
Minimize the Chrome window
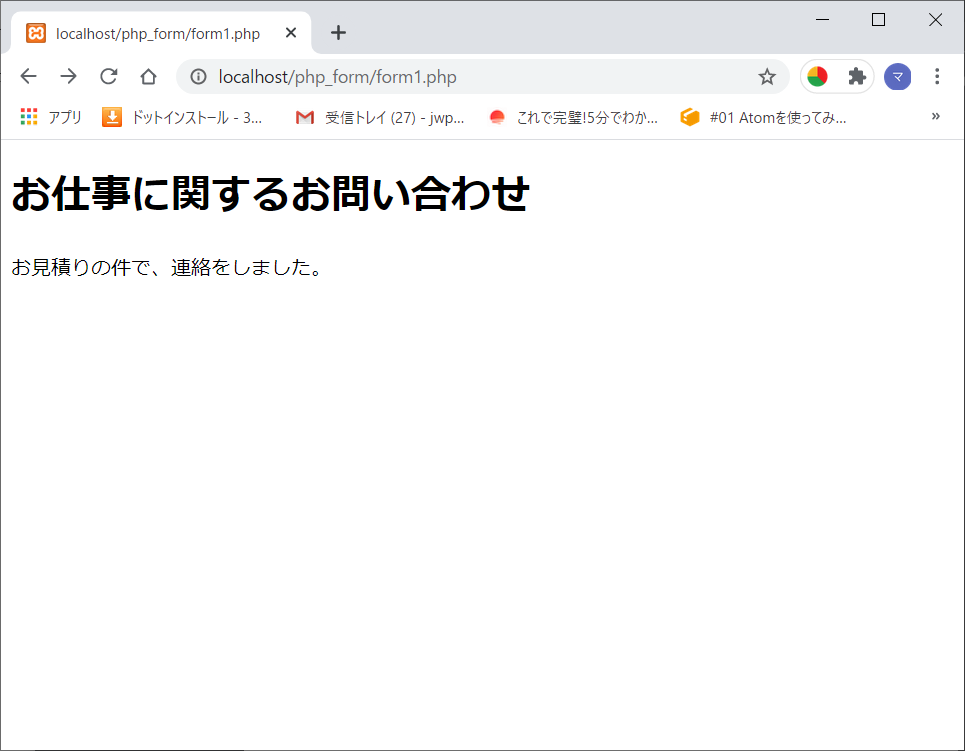tap(822, 20)
